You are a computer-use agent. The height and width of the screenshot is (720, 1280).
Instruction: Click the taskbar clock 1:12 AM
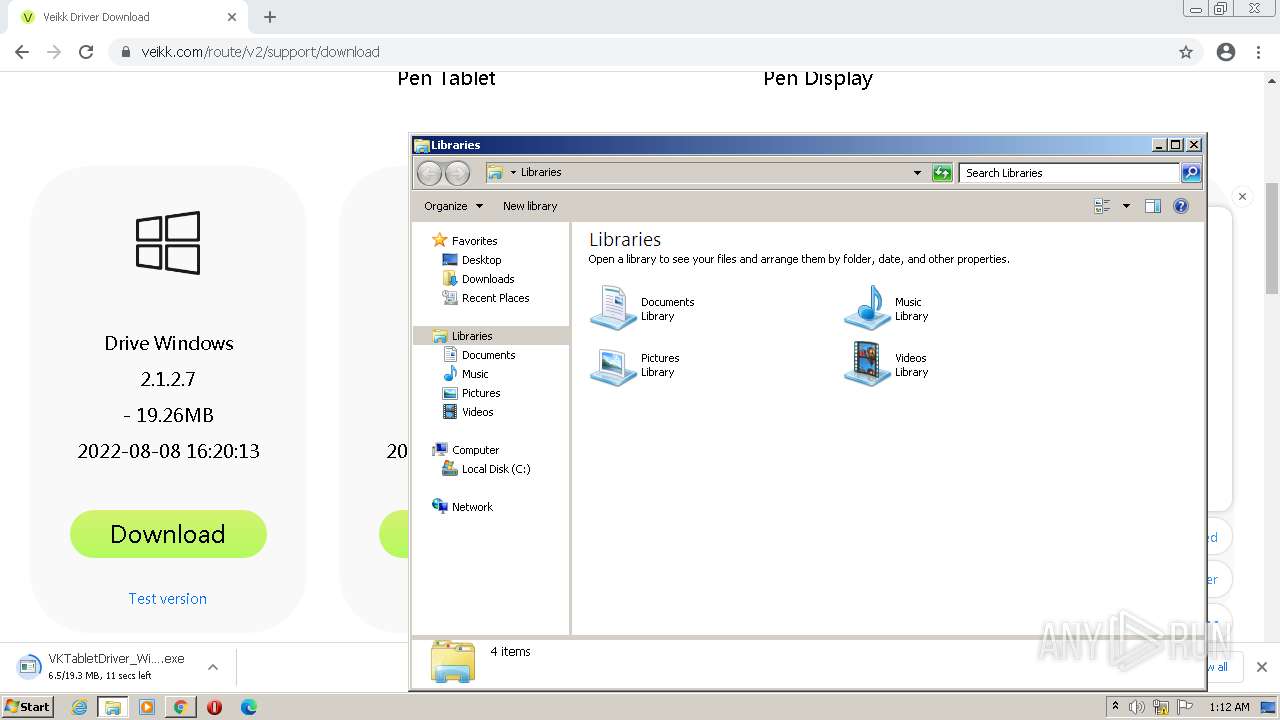pyautogui.click(x=1229, y=707)
